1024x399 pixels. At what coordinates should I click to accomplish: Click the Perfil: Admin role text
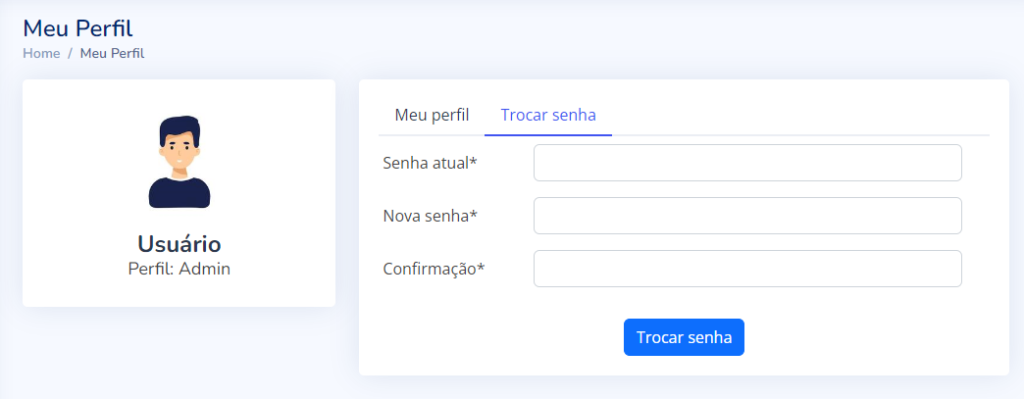tap(179, 269)
